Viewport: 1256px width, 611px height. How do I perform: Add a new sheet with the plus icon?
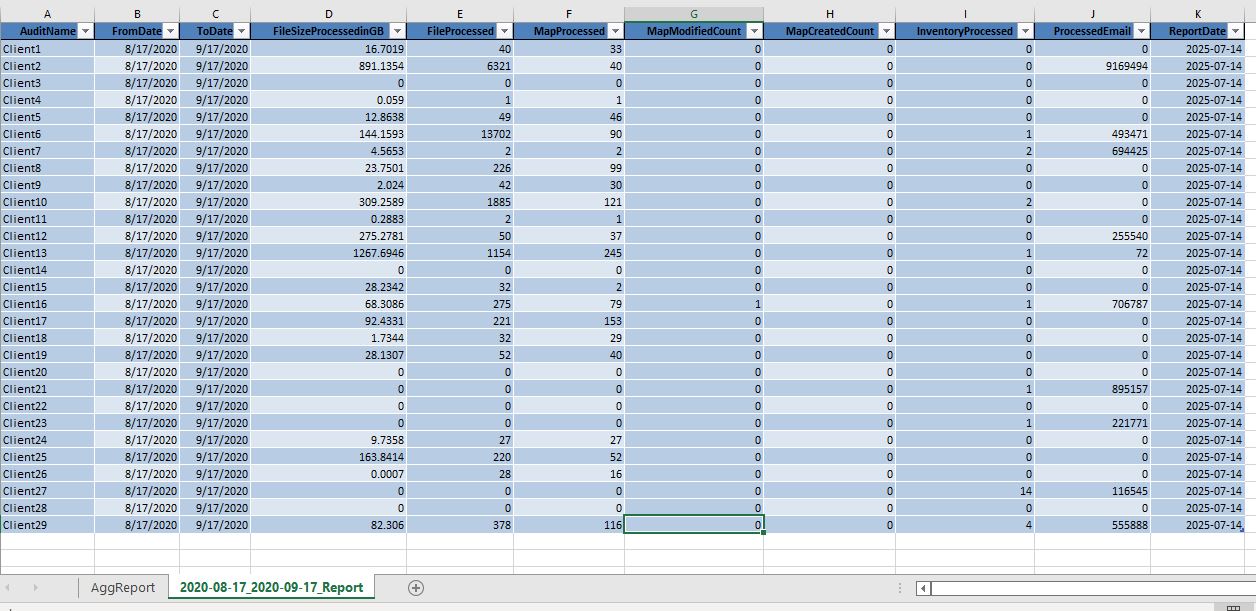tap(416, 588)
